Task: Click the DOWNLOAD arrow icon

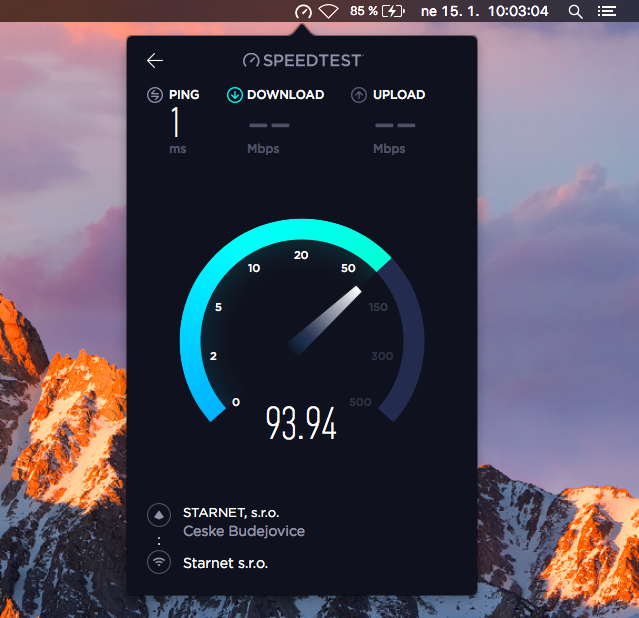Action: coord(235,95)
